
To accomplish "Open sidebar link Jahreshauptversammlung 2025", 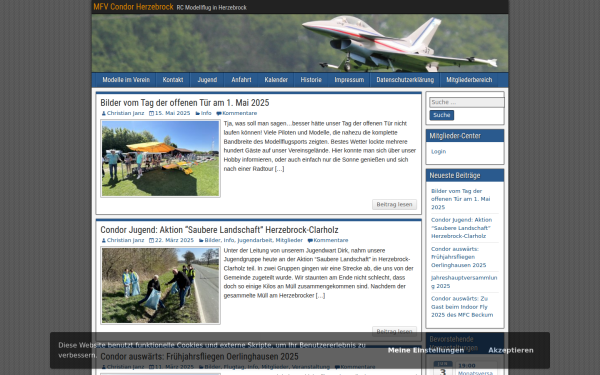I will pos(464,282).
